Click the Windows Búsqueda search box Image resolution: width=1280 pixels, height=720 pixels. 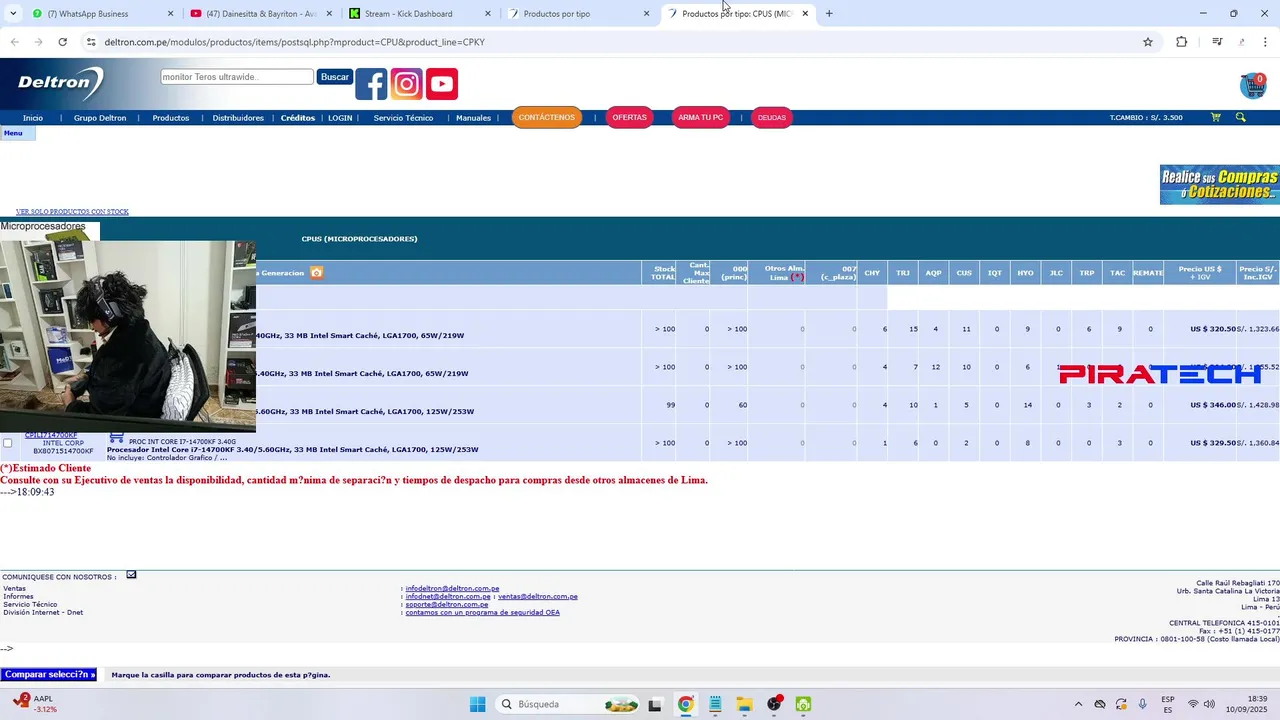[567, 704]
